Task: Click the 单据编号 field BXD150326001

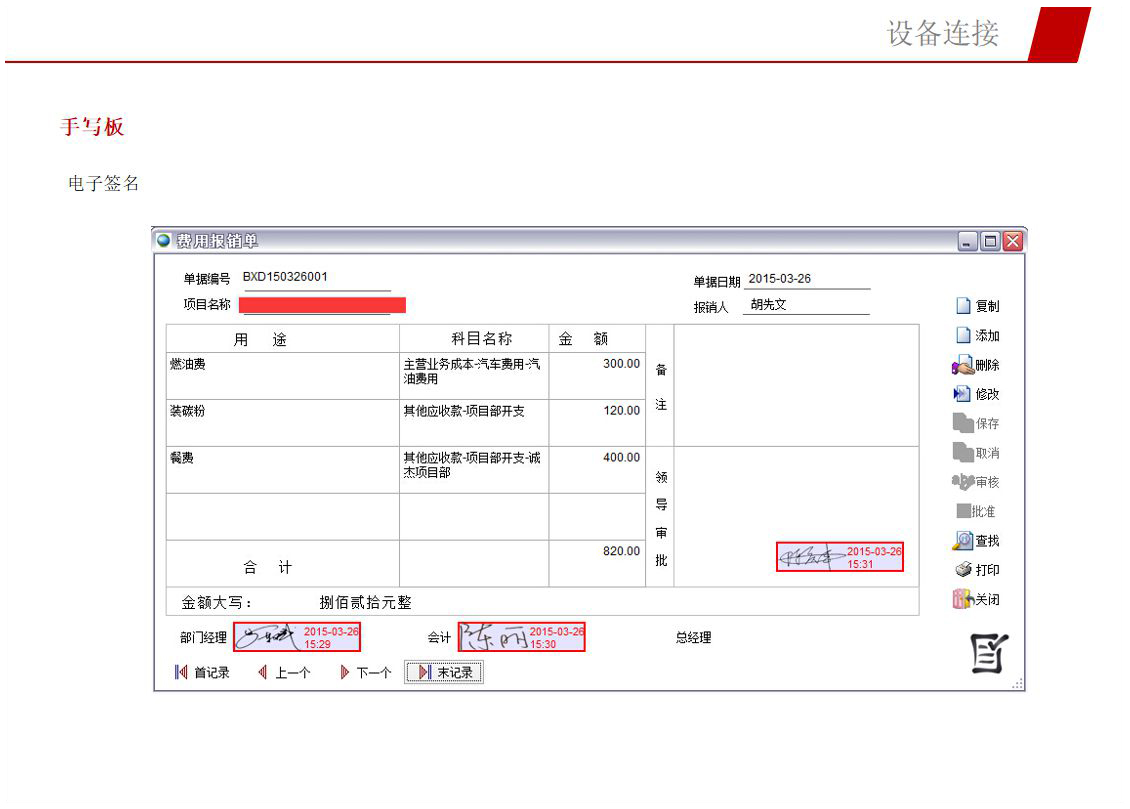Action: click(x=315, y=278)
